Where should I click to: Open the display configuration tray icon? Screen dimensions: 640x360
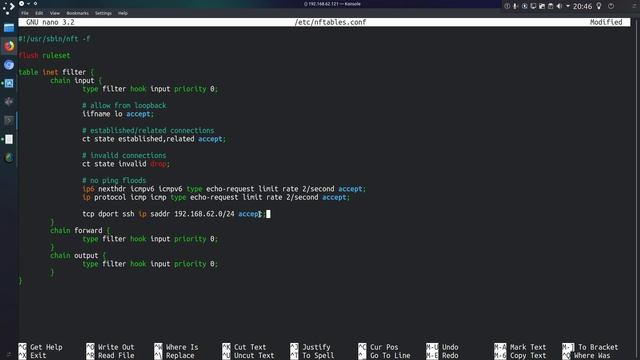[533, 6]
